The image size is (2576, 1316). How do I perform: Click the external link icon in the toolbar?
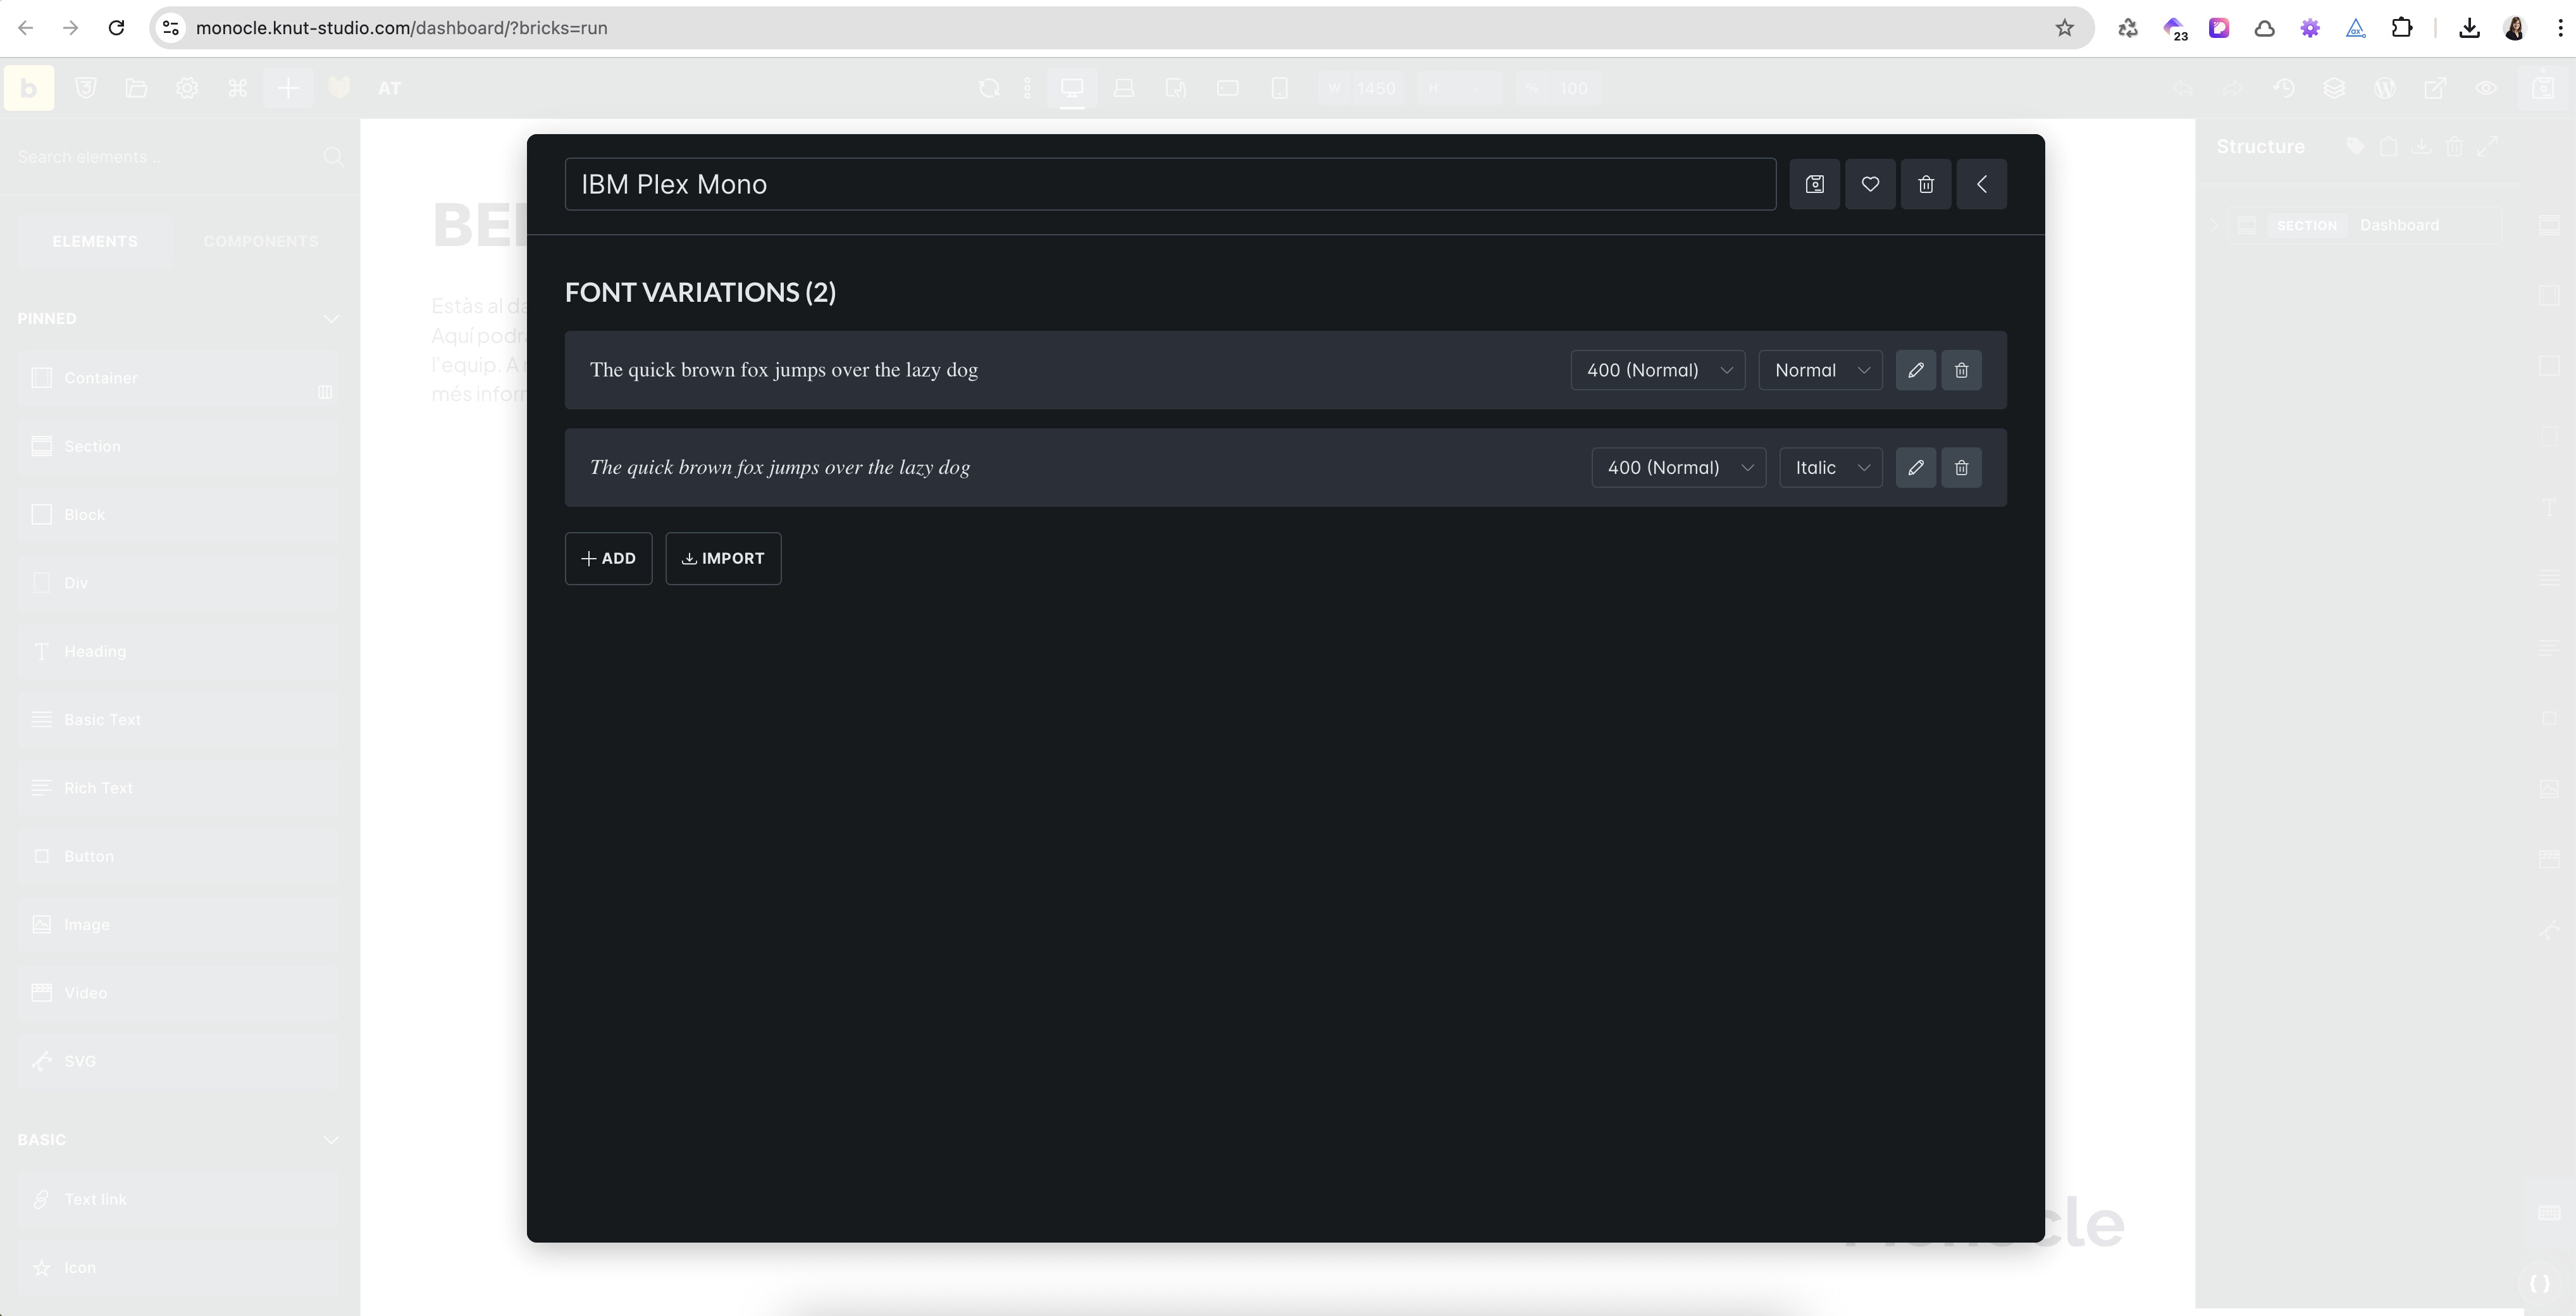(2435, 88)
